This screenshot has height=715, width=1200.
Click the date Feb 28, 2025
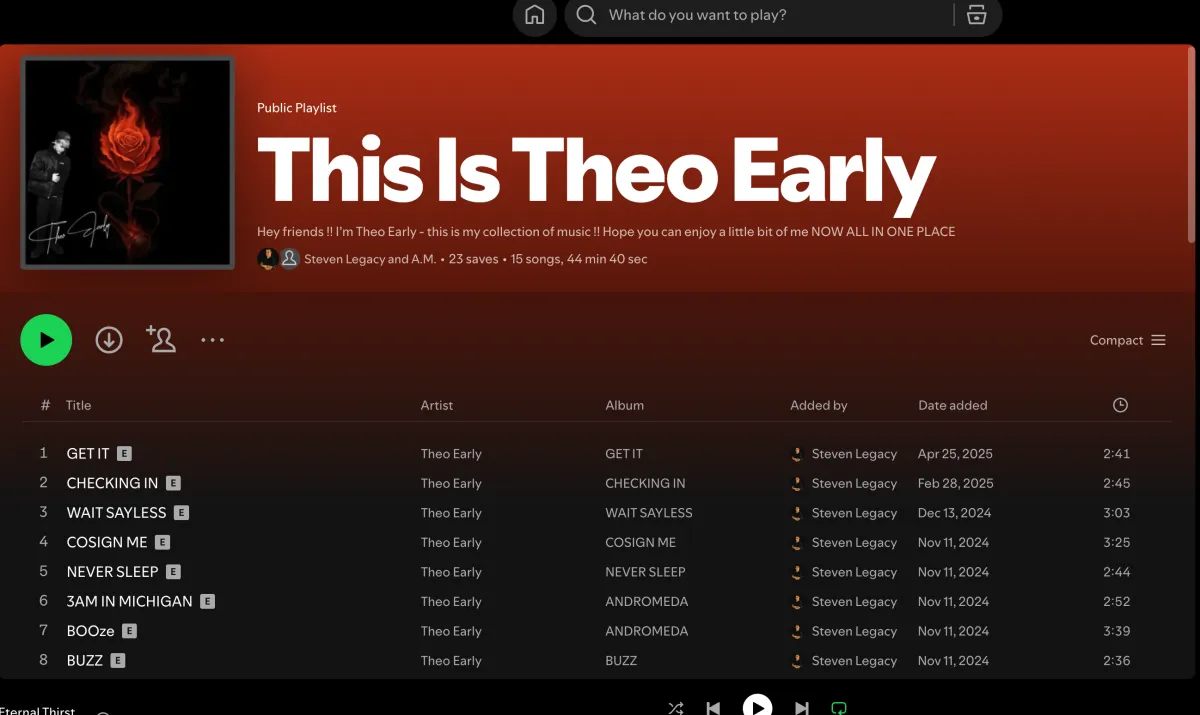(955, 483)
